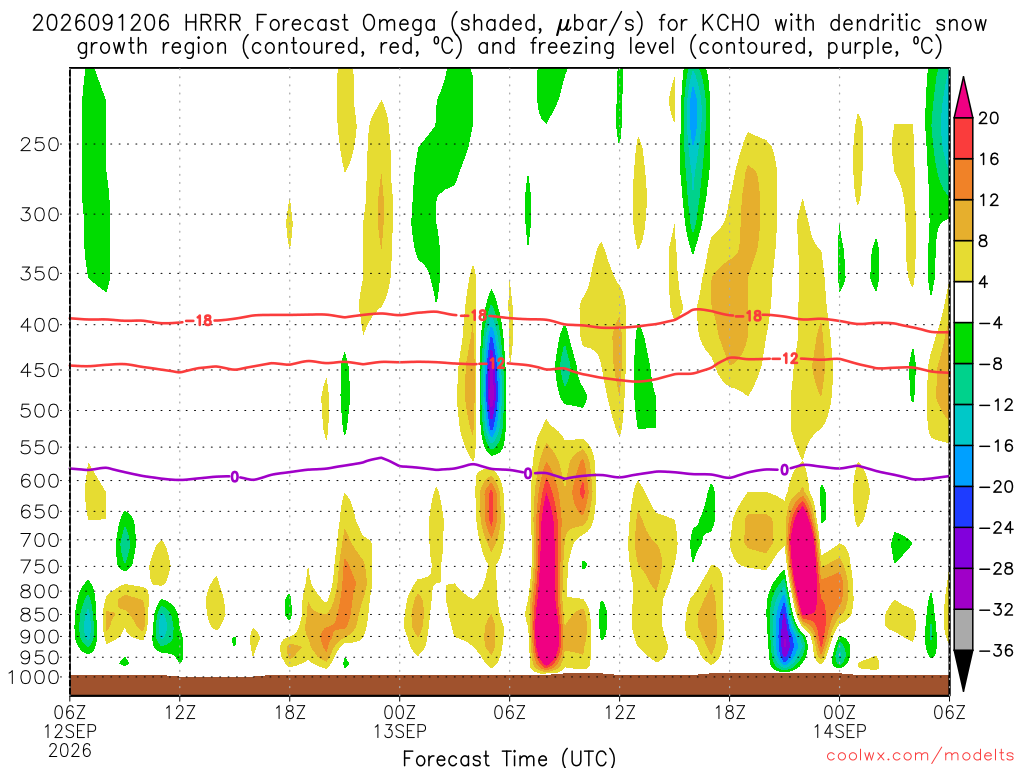
Task: Click the 00Z 13SEP time axis label
Action: (x=400, y=721)
